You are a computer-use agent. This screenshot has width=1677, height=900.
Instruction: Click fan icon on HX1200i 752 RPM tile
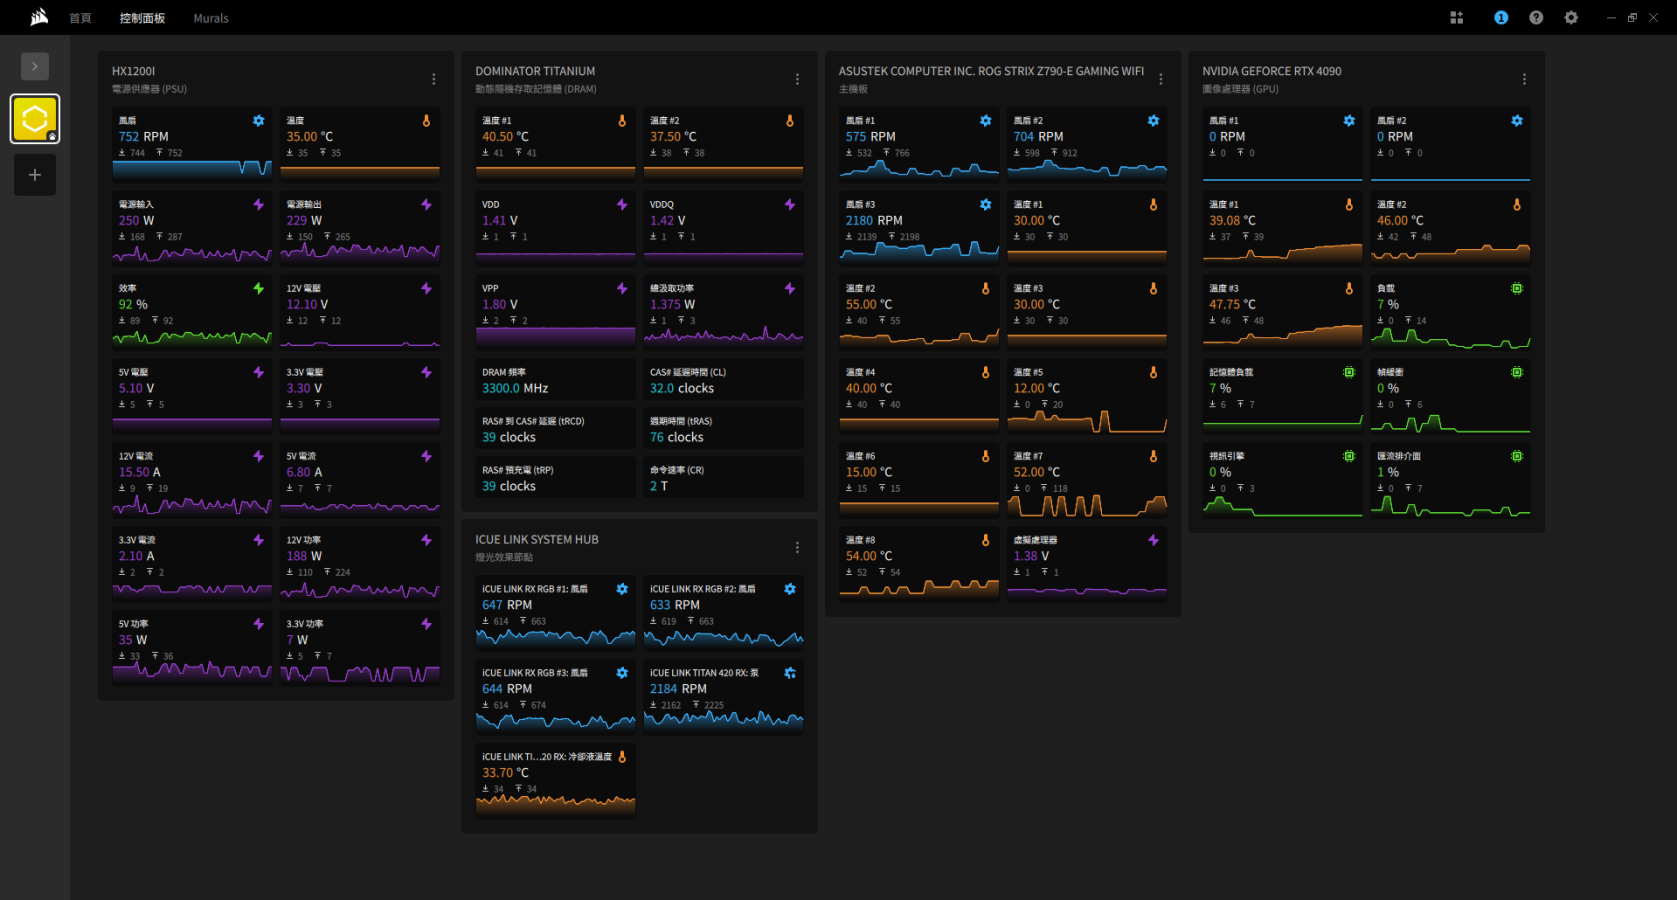[x=259, y=121]
